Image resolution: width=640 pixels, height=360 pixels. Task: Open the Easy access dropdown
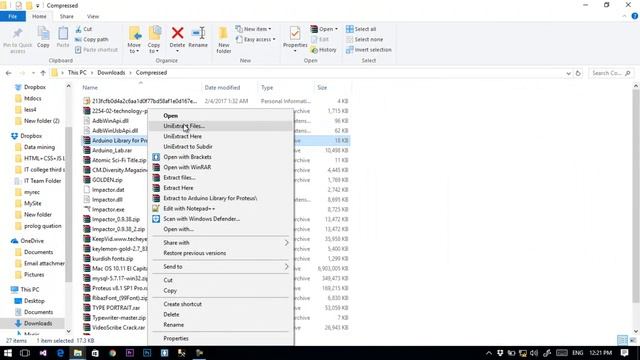[255, 40]
